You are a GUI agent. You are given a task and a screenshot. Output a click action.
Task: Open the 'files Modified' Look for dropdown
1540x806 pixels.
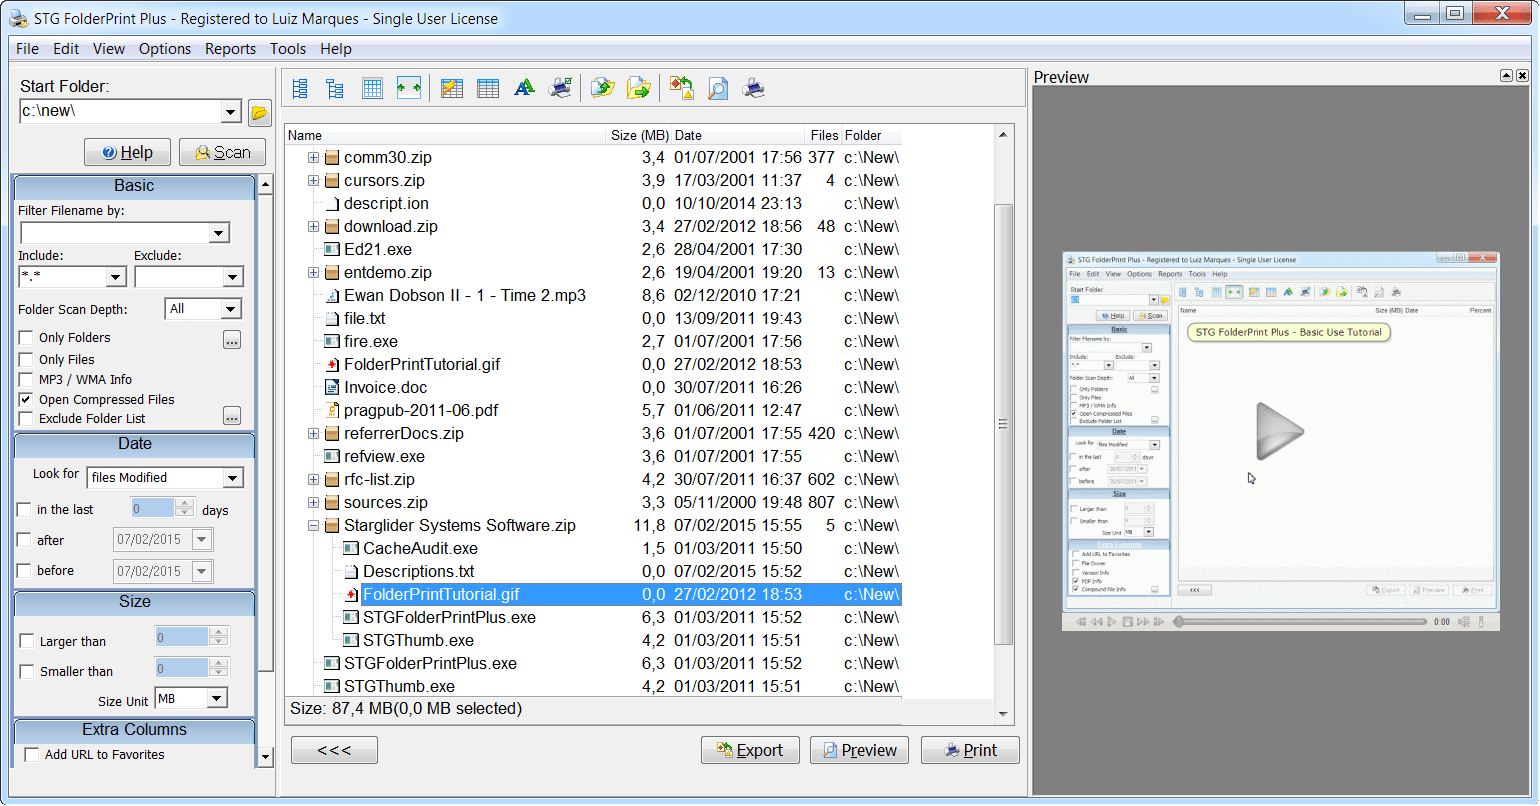233,478
